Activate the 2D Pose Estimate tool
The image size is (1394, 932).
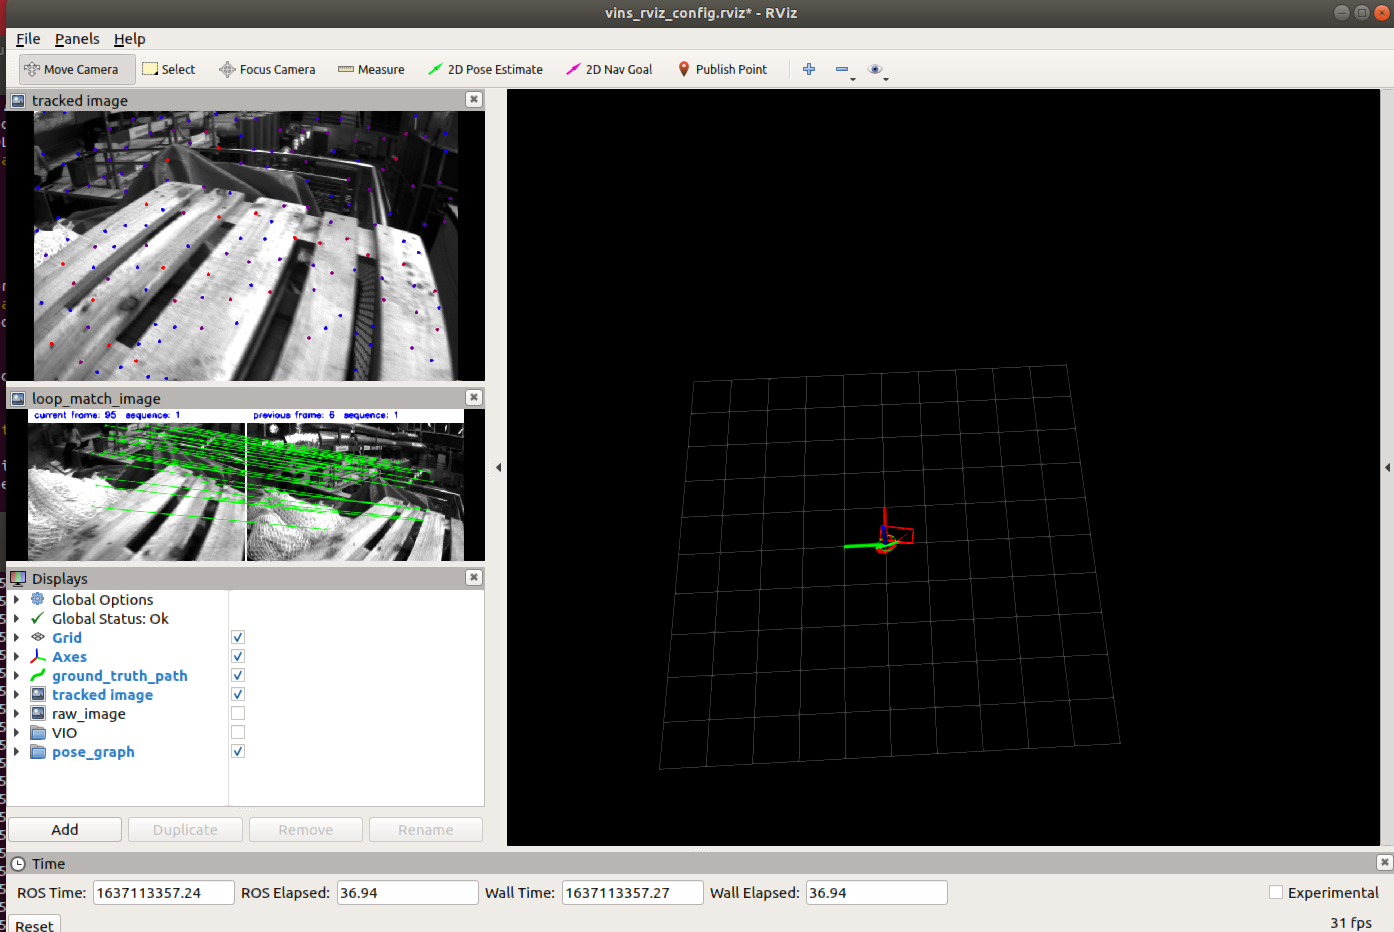[485, 69]
